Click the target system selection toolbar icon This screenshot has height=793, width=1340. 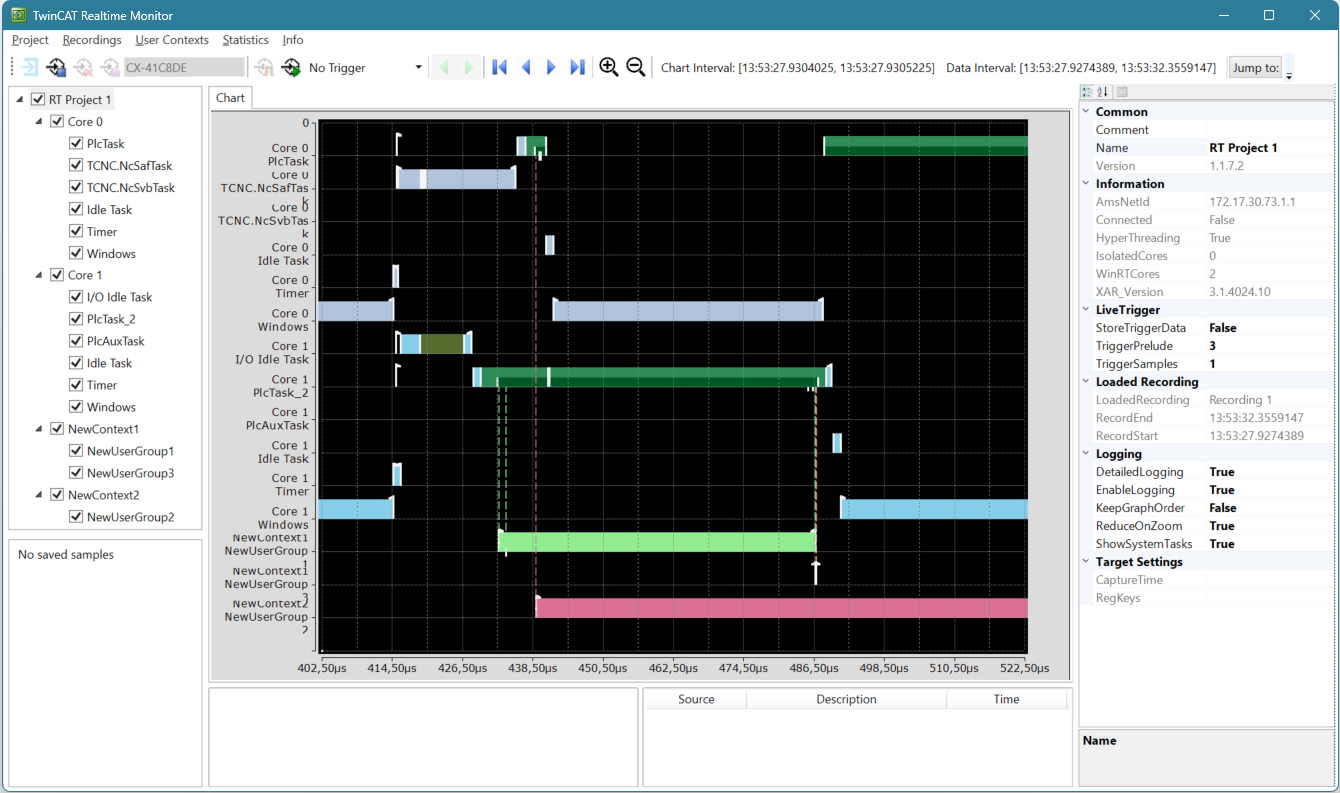tap(56, 68)
